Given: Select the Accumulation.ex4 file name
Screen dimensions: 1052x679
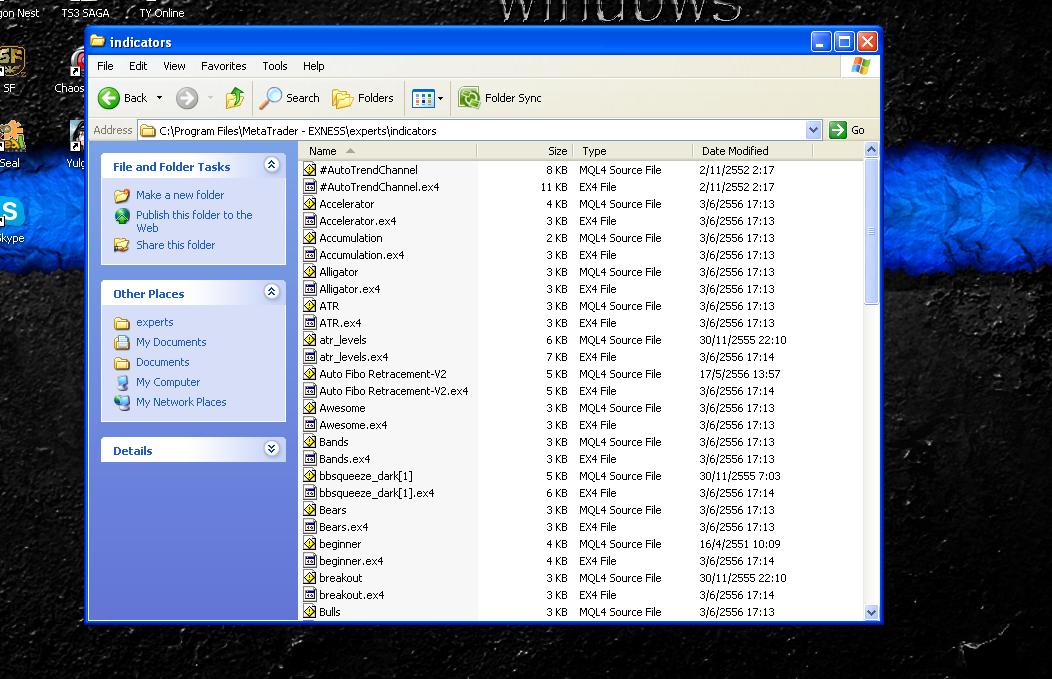Looking at the screenshot, I should pos(362,255).
